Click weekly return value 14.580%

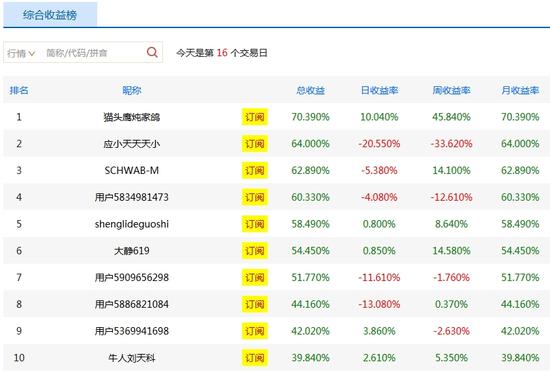coord(451,251)
